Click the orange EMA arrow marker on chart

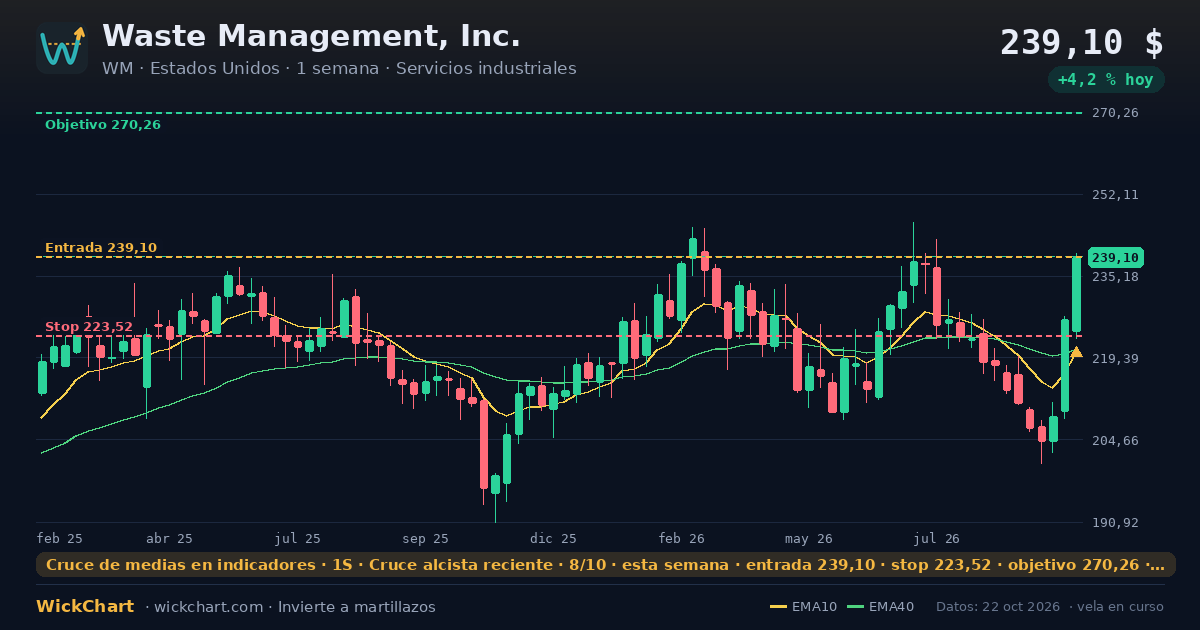tap(1076, 352)
